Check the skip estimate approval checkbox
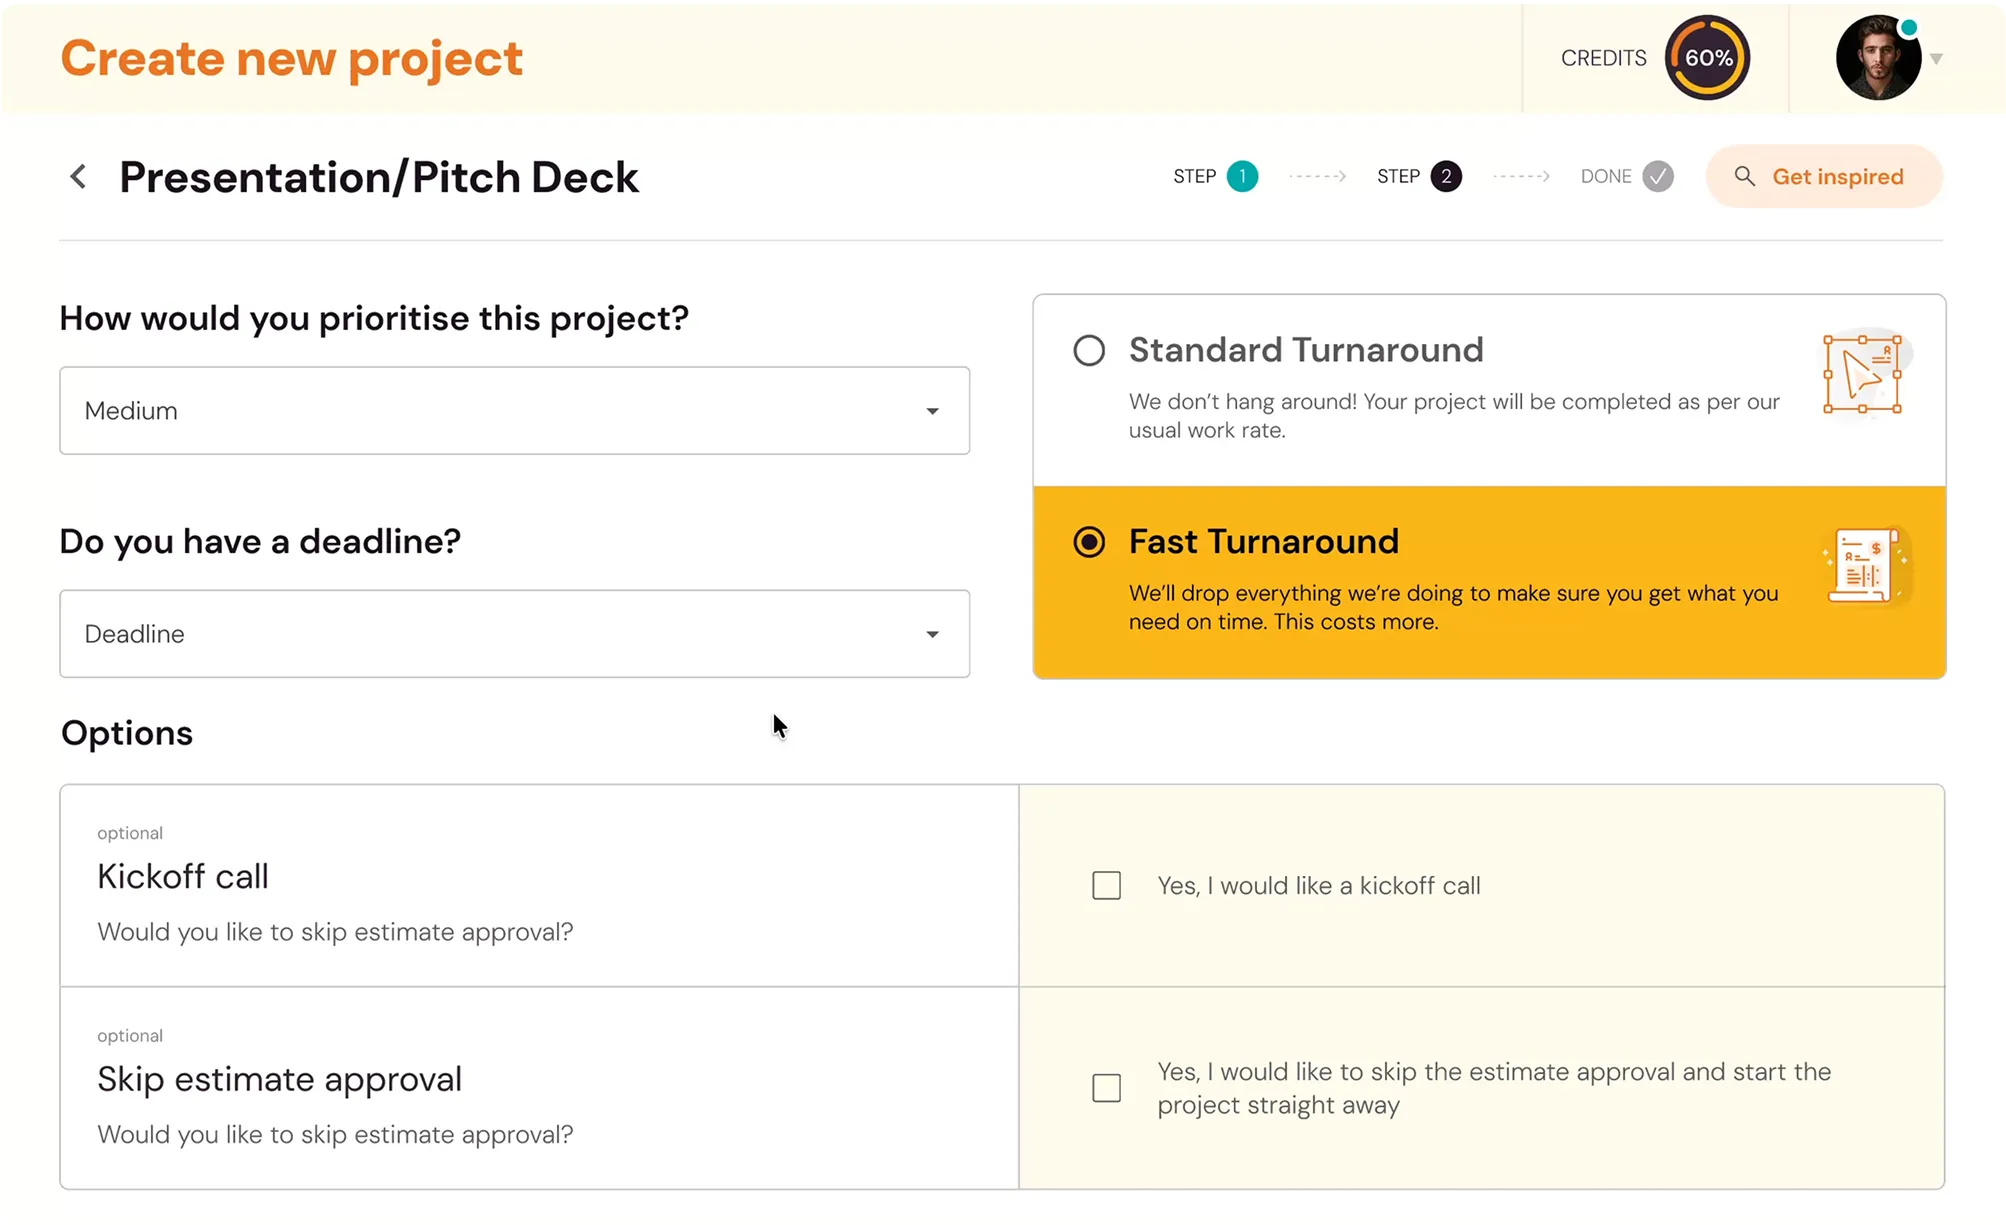Screen dimensions: 2006x1225 [x=1106, y=1088]
